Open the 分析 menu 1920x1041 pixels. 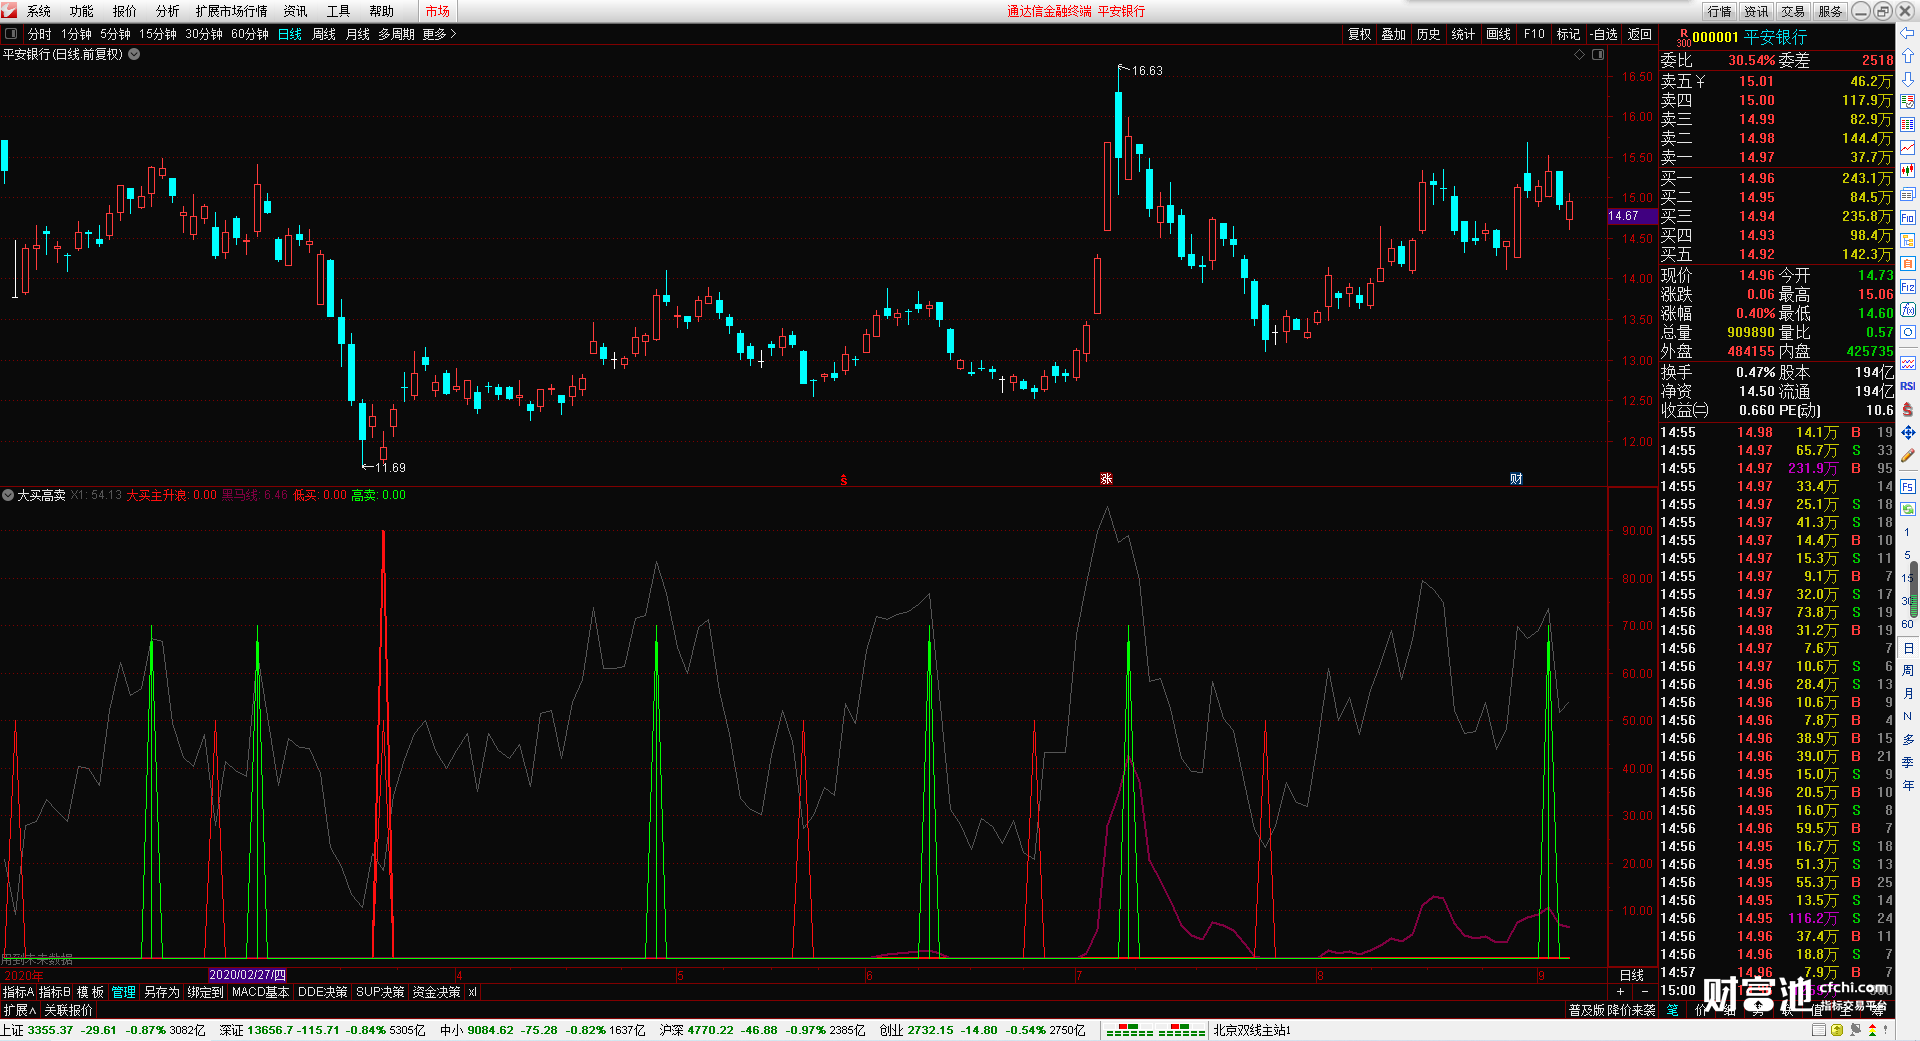pos(168,11)
